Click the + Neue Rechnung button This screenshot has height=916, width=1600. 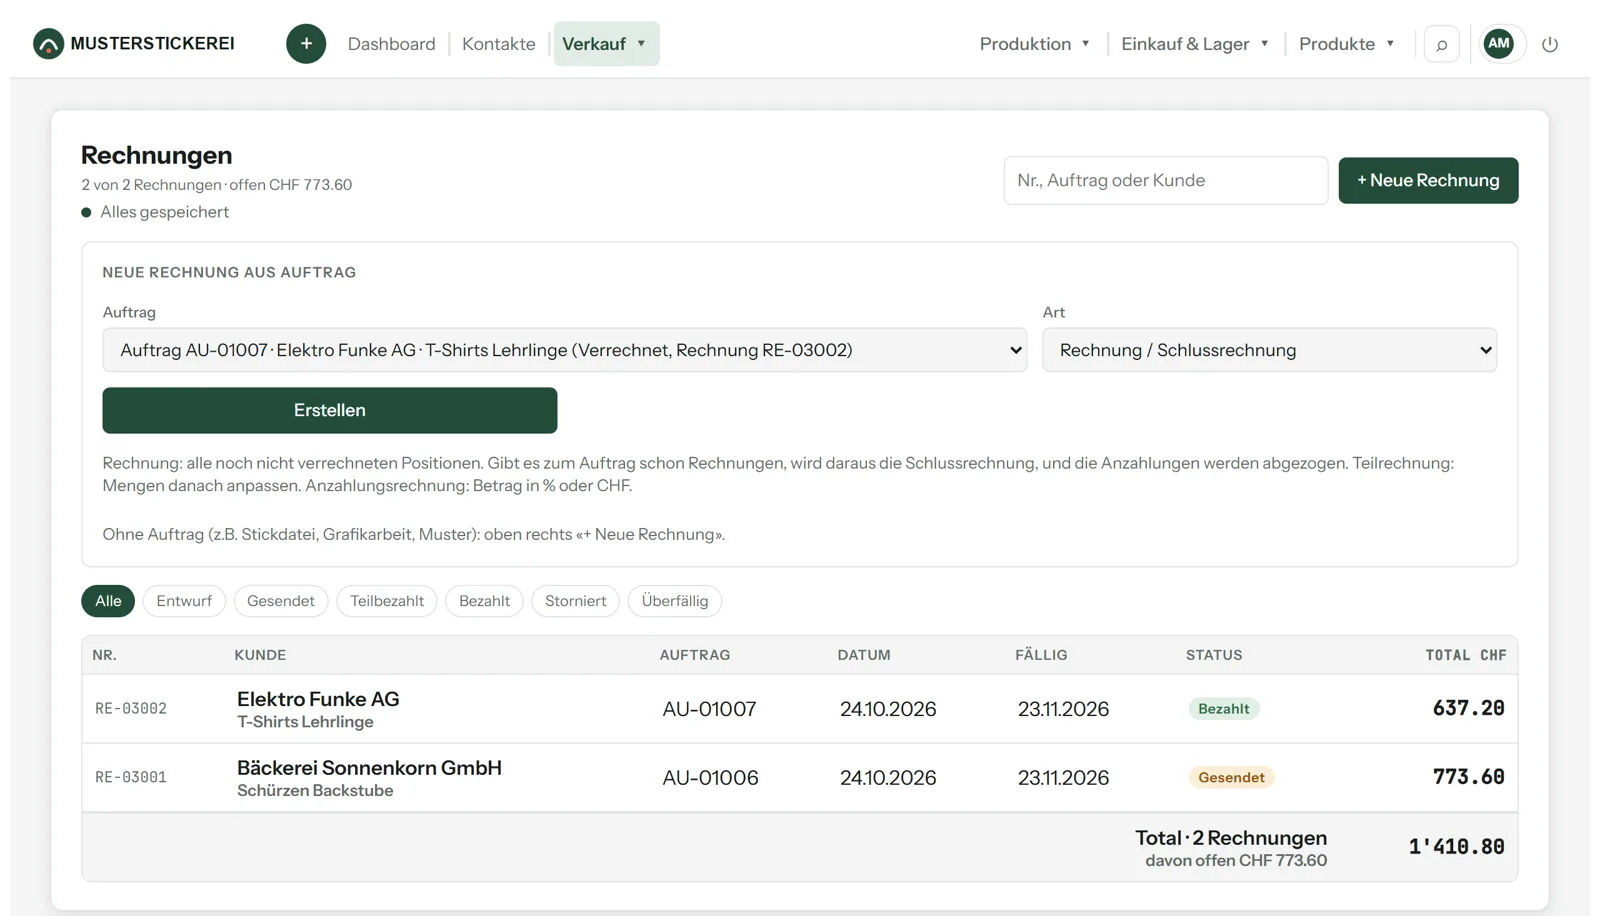pos(1428,180)
